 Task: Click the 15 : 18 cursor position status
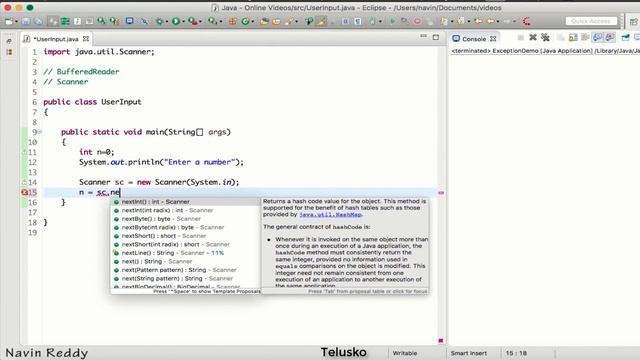click(516, 353)
